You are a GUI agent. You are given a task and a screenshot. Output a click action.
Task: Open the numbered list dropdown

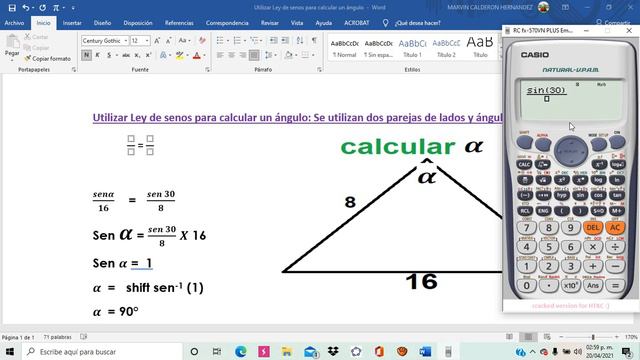[x=245, y=40]
